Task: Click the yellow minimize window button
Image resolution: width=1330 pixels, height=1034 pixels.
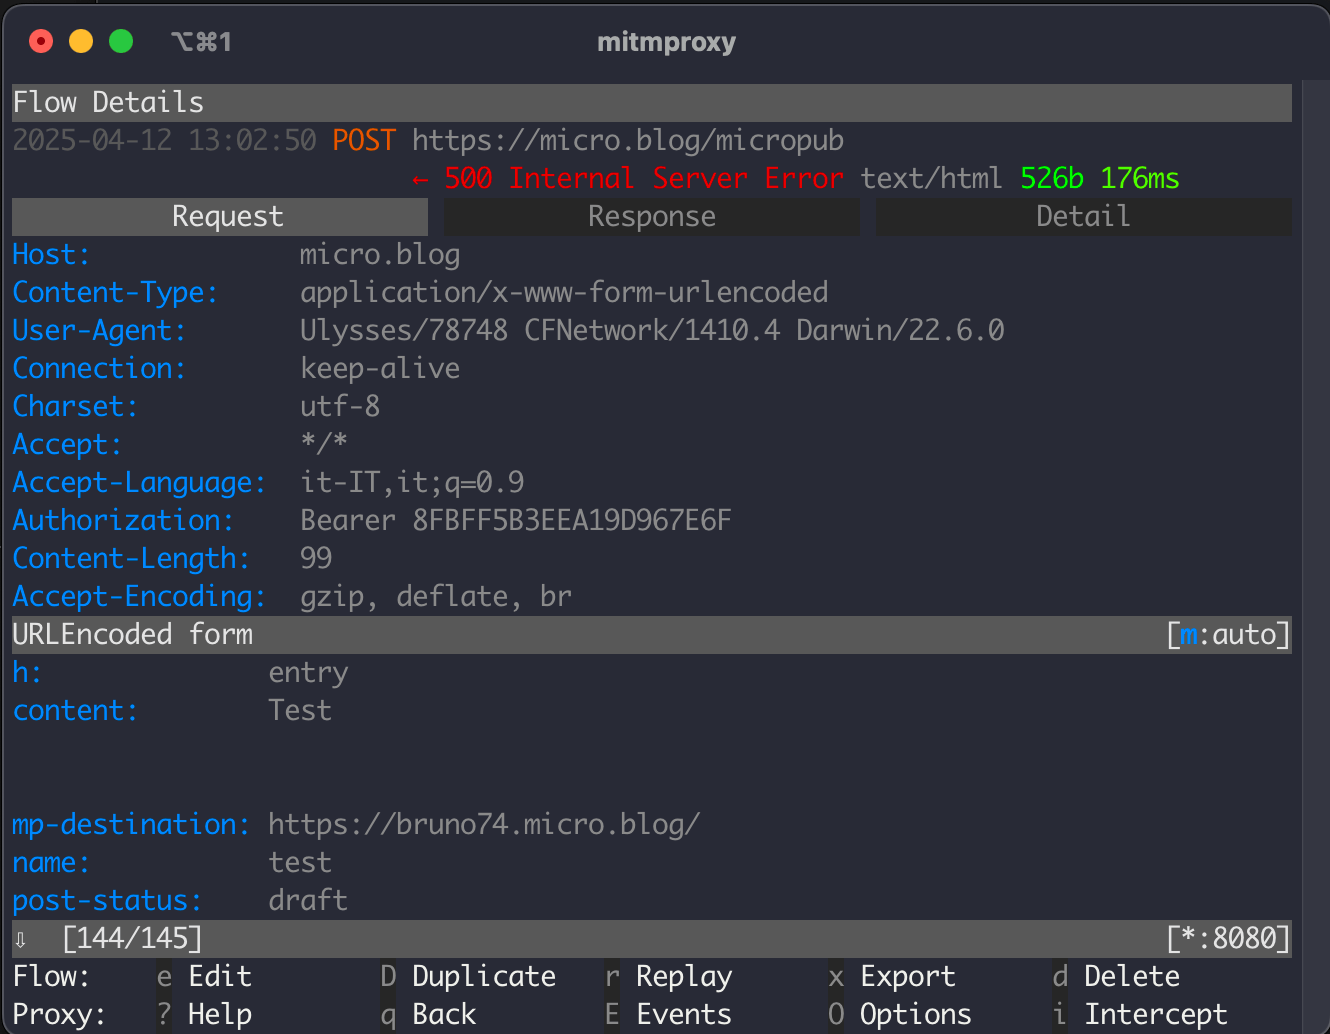Action: click(81, 41)
